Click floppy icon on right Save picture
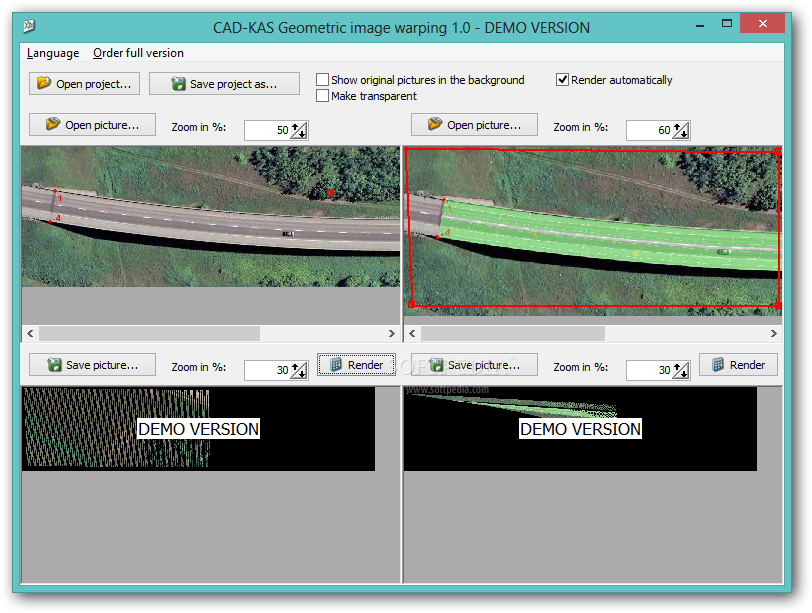812x613 pixels. pos(436,364)
